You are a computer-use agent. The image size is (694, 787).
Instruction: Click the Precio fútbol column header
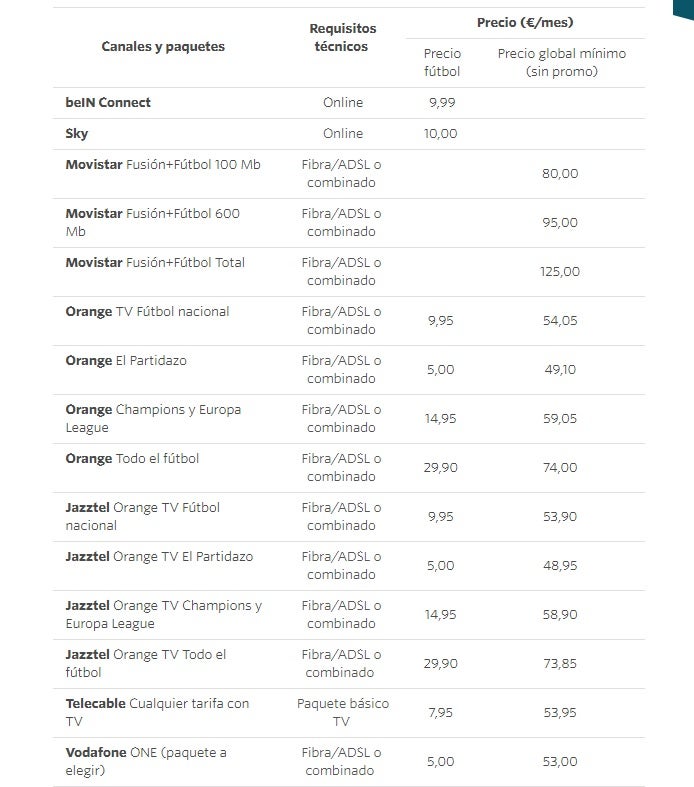442,62
